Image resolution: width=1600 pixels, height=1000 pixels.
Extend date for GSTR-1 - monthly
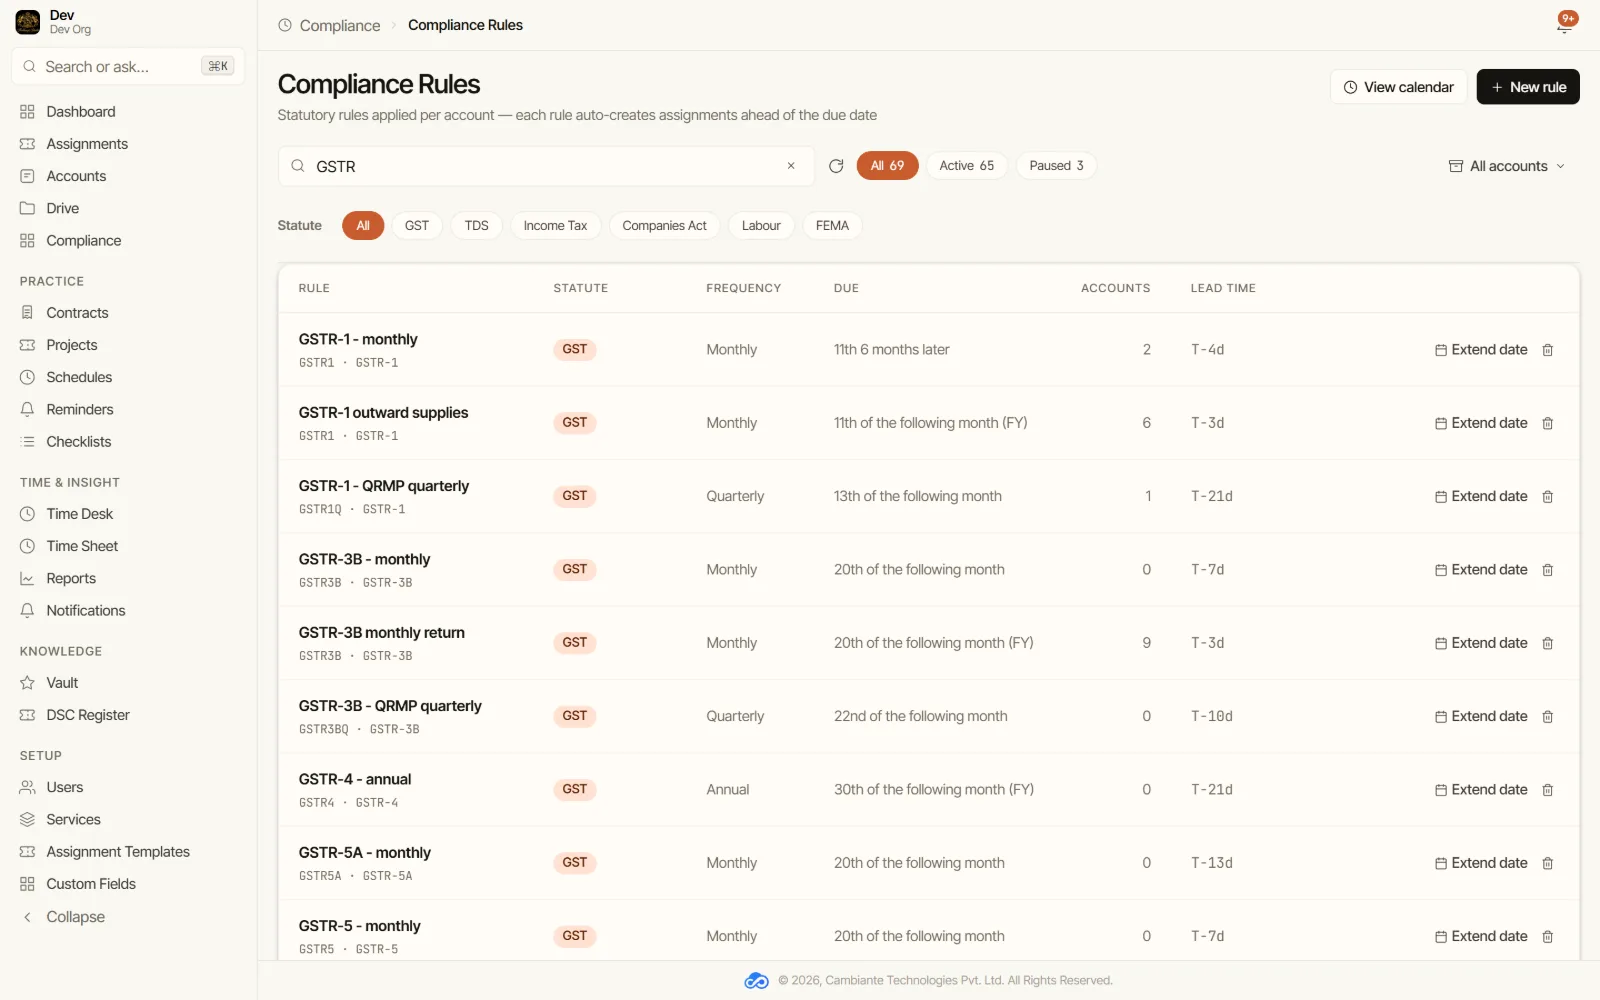coord(1481,350)
